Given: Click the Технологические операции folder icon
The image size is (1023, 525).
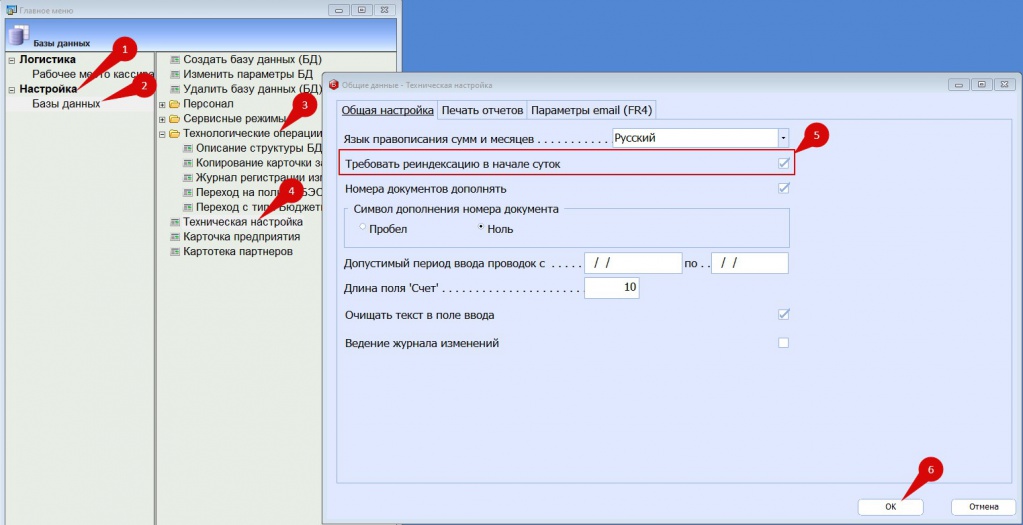Looking at the screenshot, I should pos(174,134).
